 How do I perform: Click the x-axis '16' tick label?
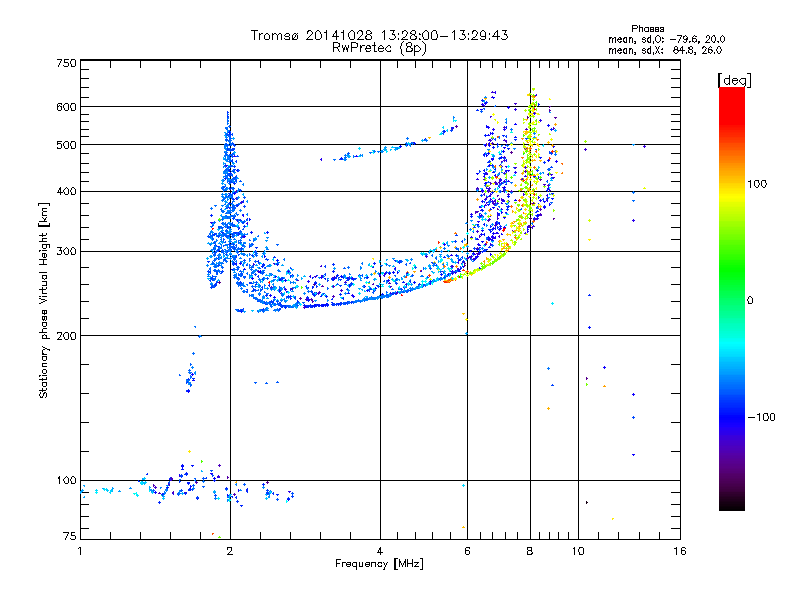coord(680,551)
